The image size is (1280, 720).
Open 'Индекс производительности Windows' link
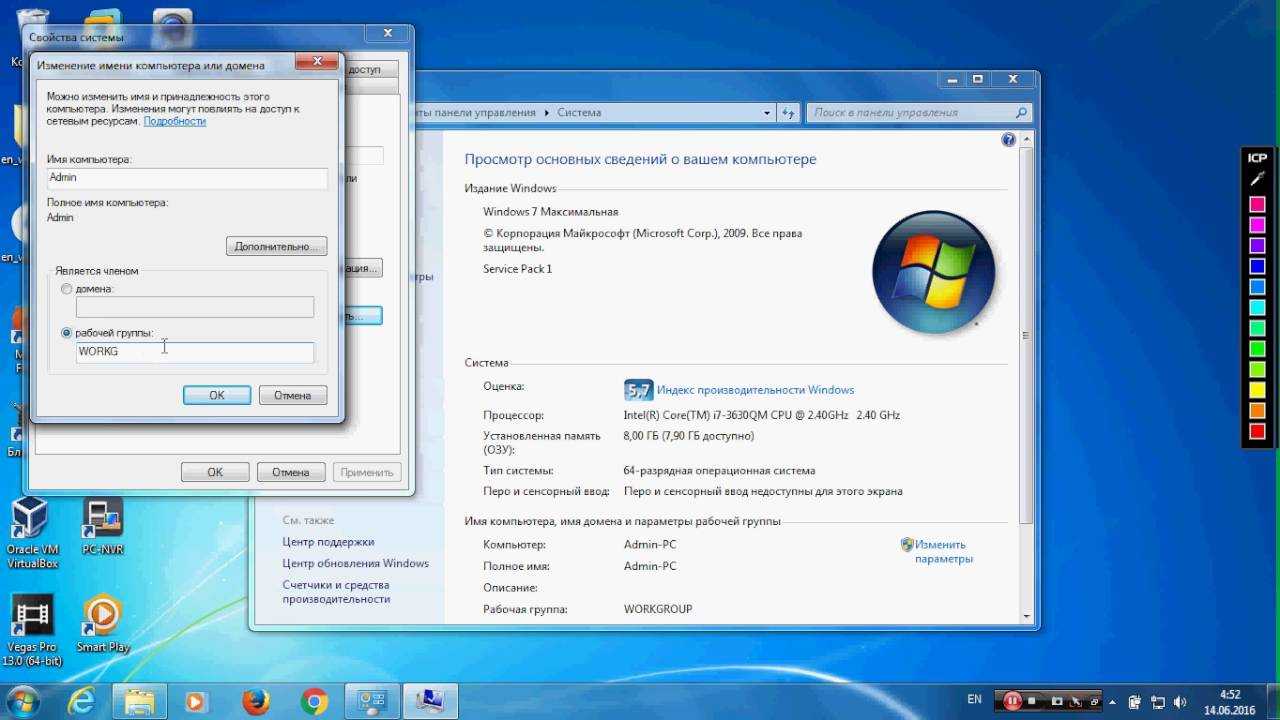[756, 390]
